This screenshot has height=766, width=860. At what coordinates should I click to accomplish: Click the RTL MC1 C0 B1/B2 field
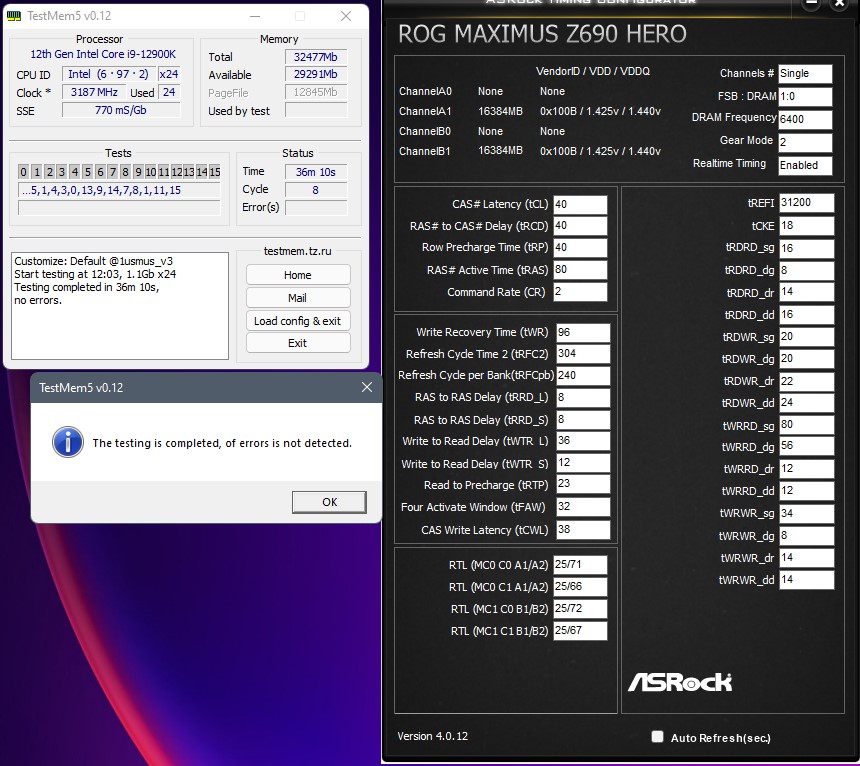[x=580, y=608]
